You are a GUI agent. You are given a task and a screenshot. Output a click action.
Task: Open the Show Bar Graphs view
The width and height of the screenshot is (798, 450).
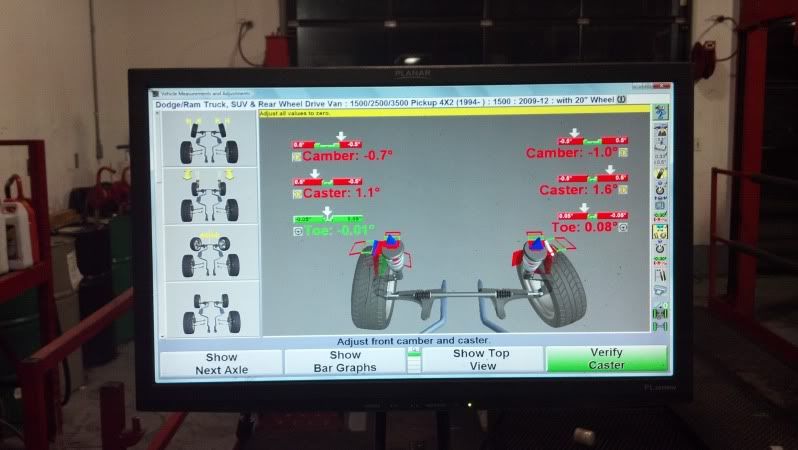click(x=345, y=361)
